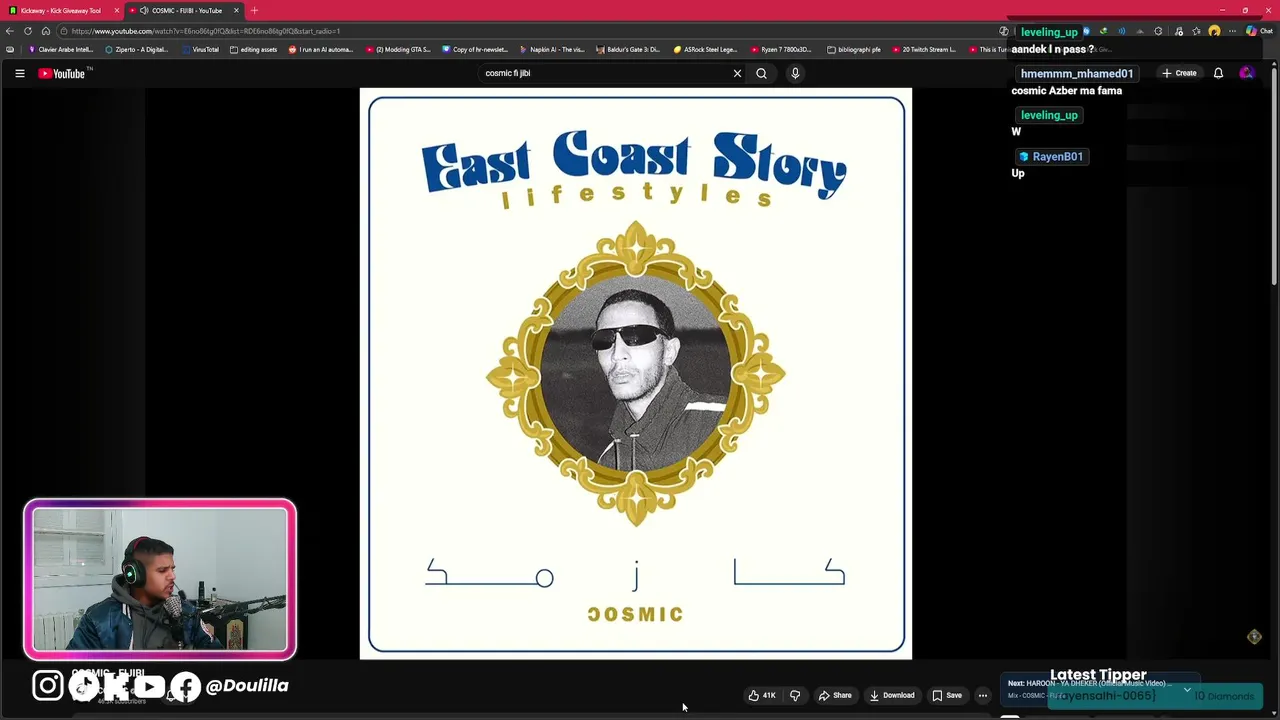The height and width of the screenshot is (720, 1280).
Task: Dislike the video with thumbs down
Action: [x=795, y=695]
